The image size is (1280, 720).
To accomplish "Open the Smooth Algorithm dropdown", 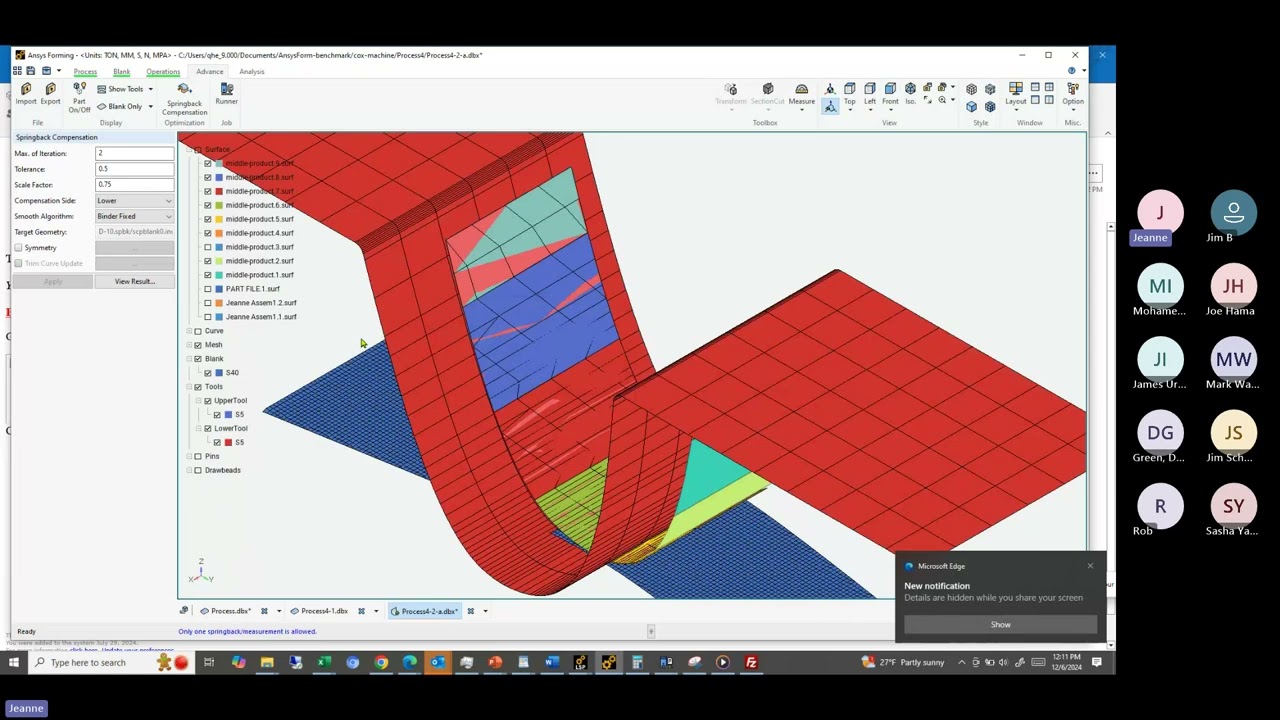I will point(134,216).
